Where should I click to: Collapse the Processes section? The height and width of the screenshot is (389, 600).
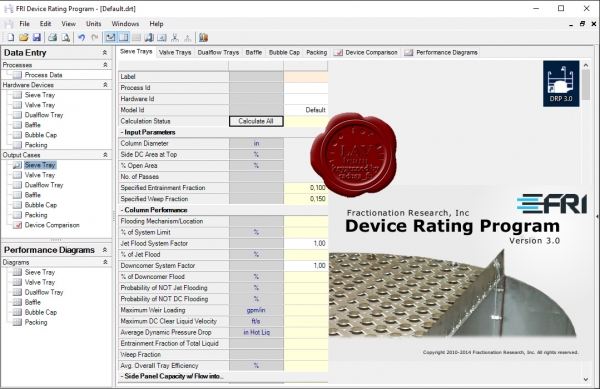105,65
